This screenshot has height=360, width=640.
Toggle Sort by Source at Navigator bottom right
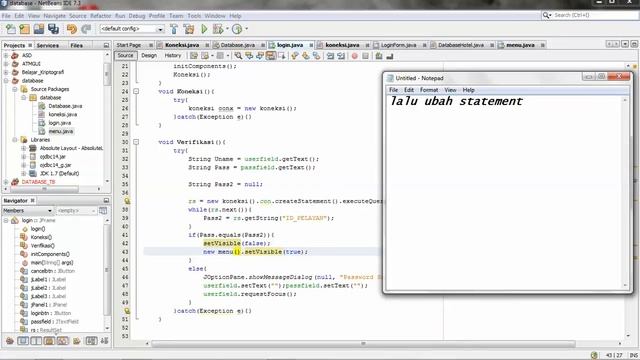pos(104,341)
